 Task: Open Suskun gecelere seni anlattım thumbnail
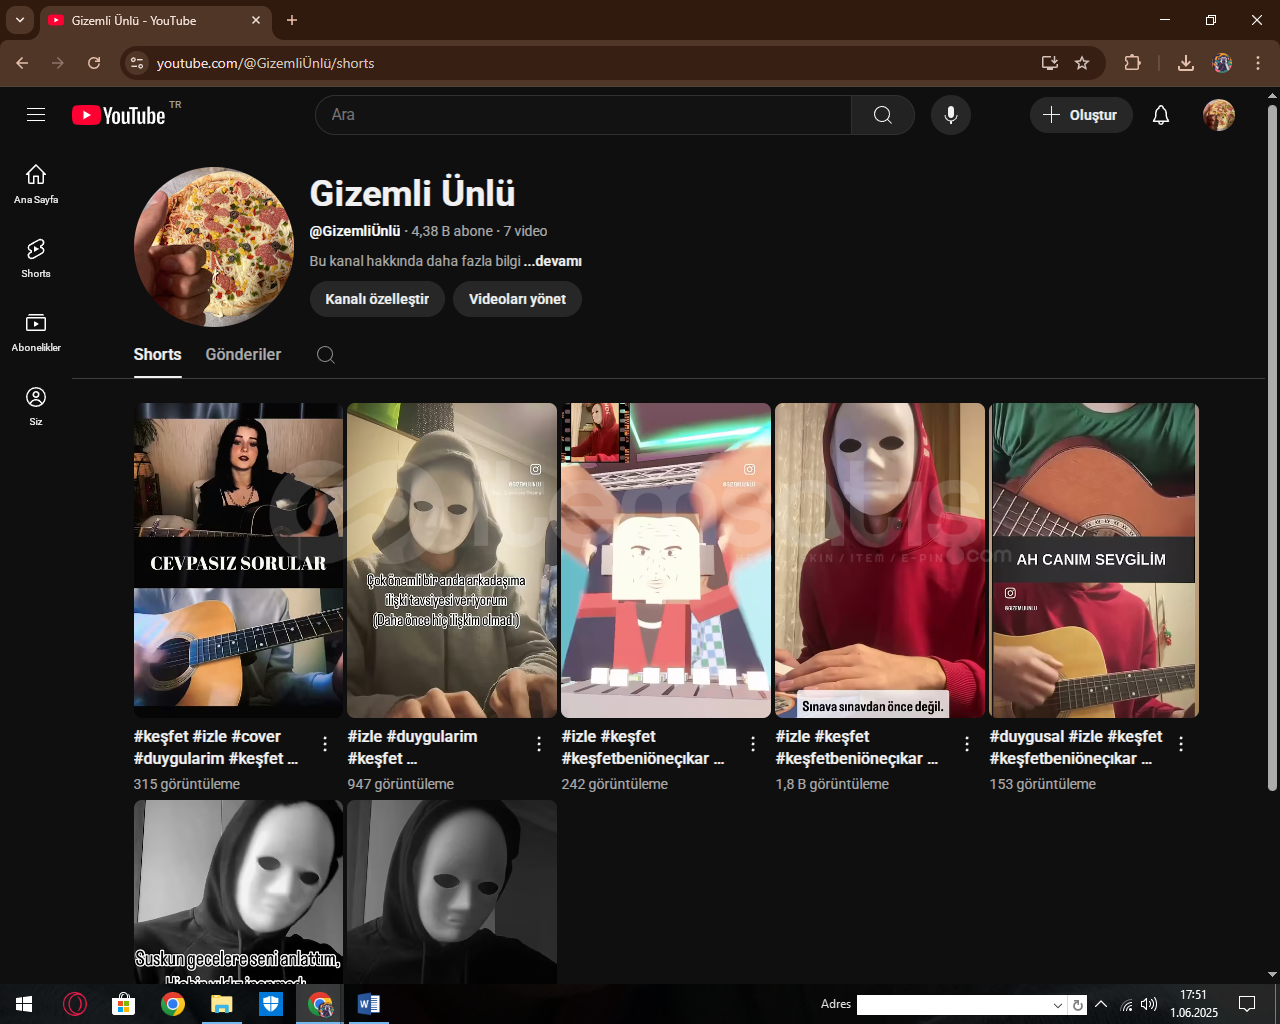tap(238, 892)
